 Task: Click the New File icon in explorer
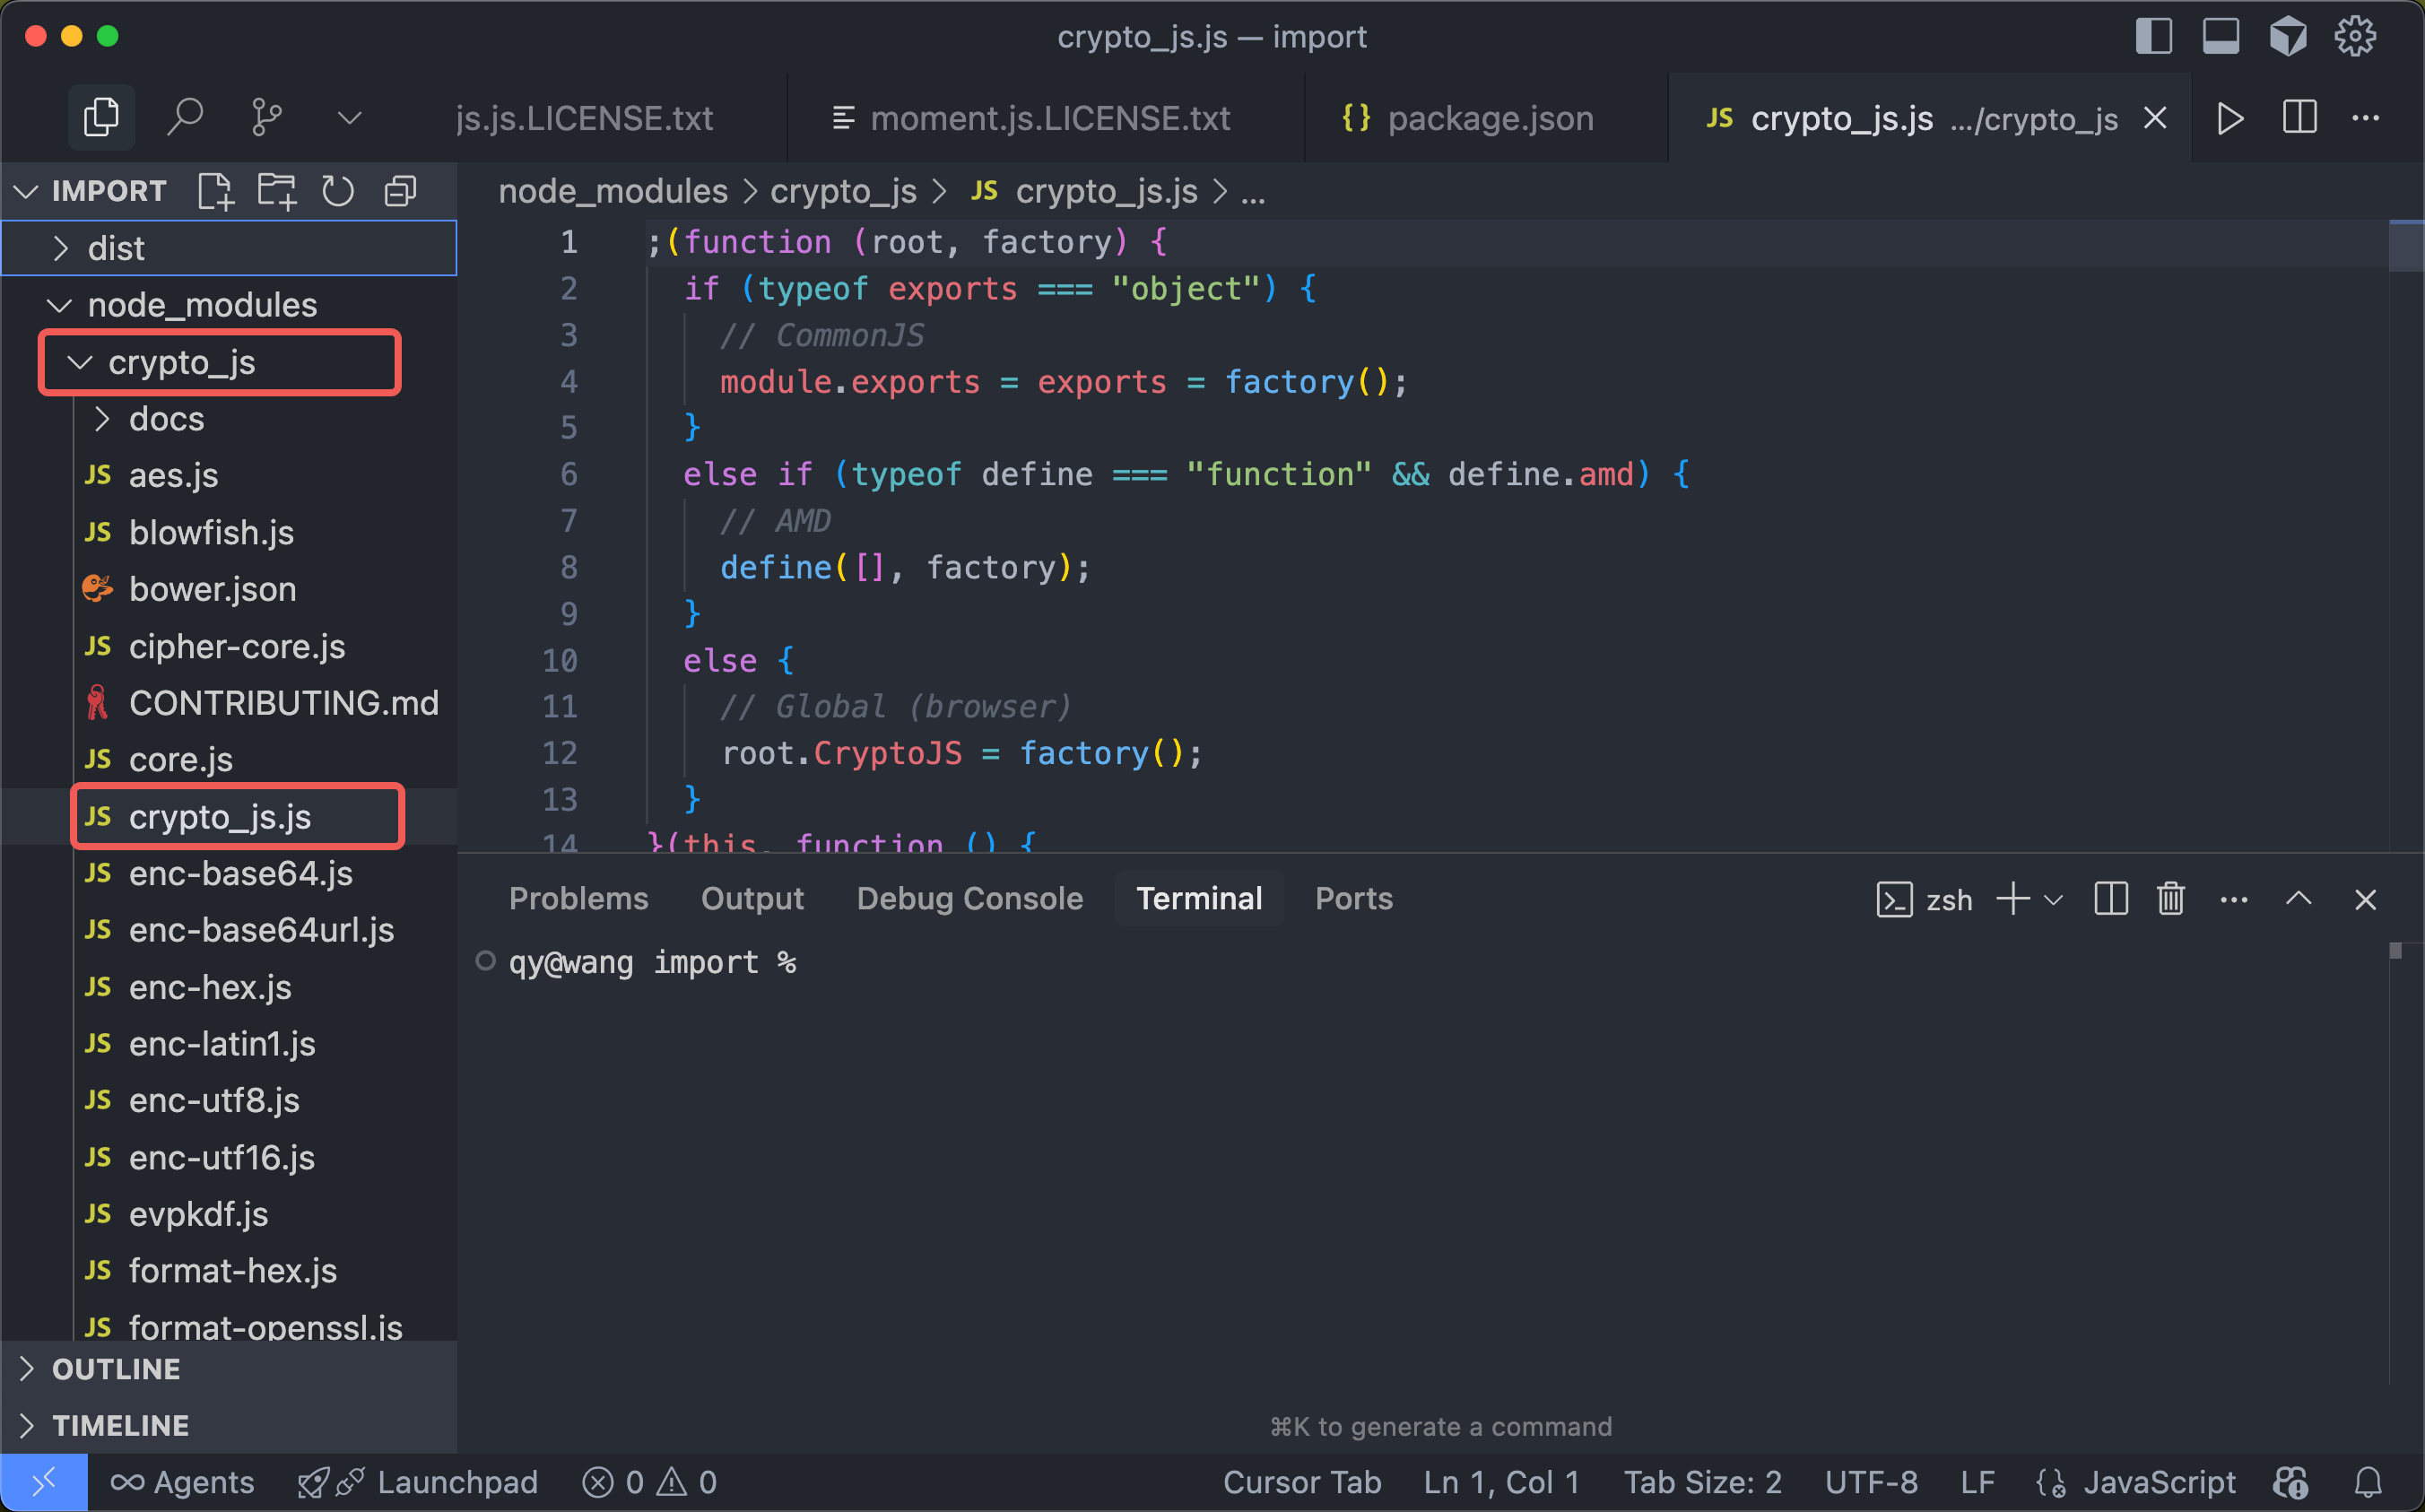pos(215,191)
